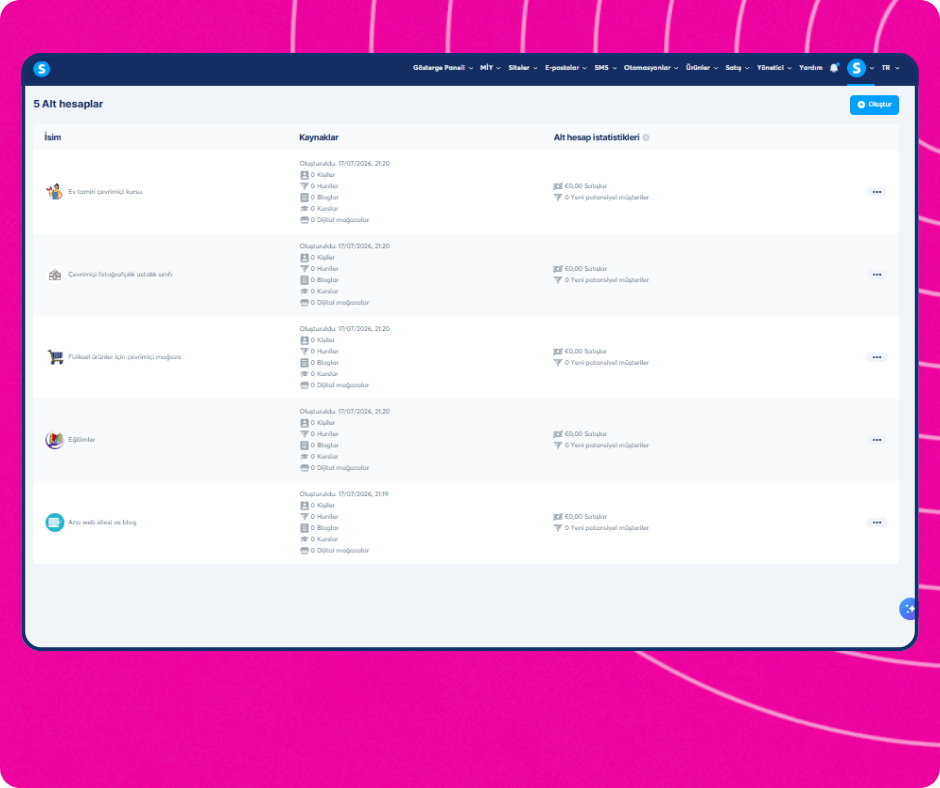Open the Ev tamiri çevrimiçi kursu account

[x=105, y=192]
